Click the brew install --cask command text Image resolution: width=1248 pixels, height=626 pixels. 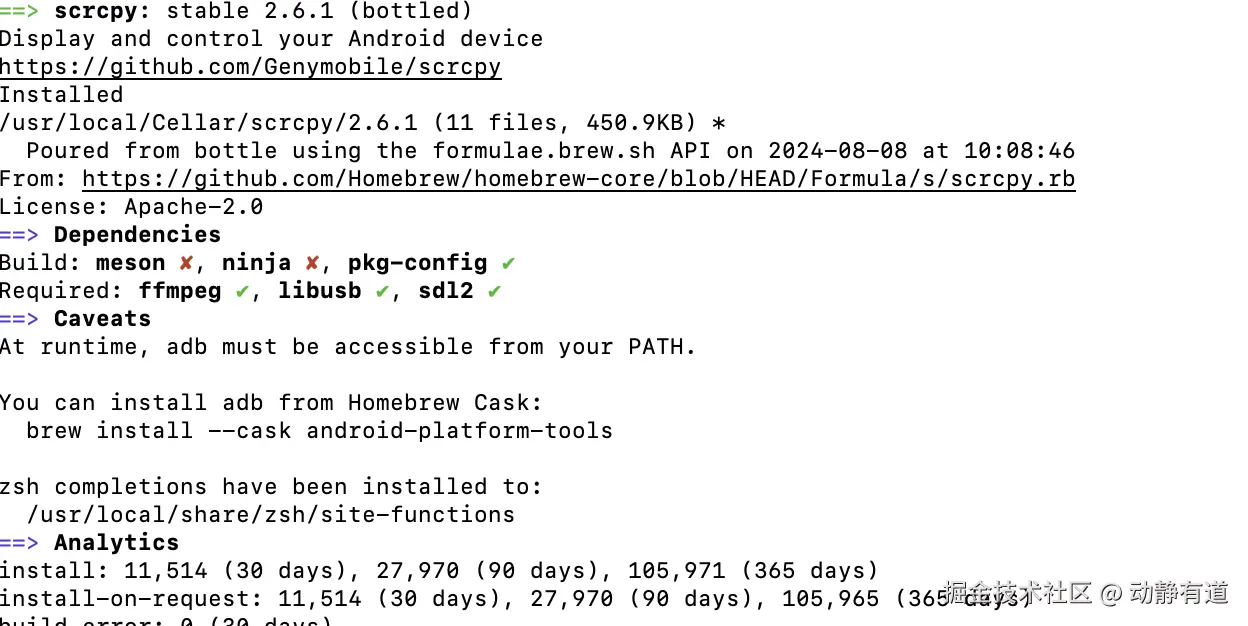tap(319, 431)
